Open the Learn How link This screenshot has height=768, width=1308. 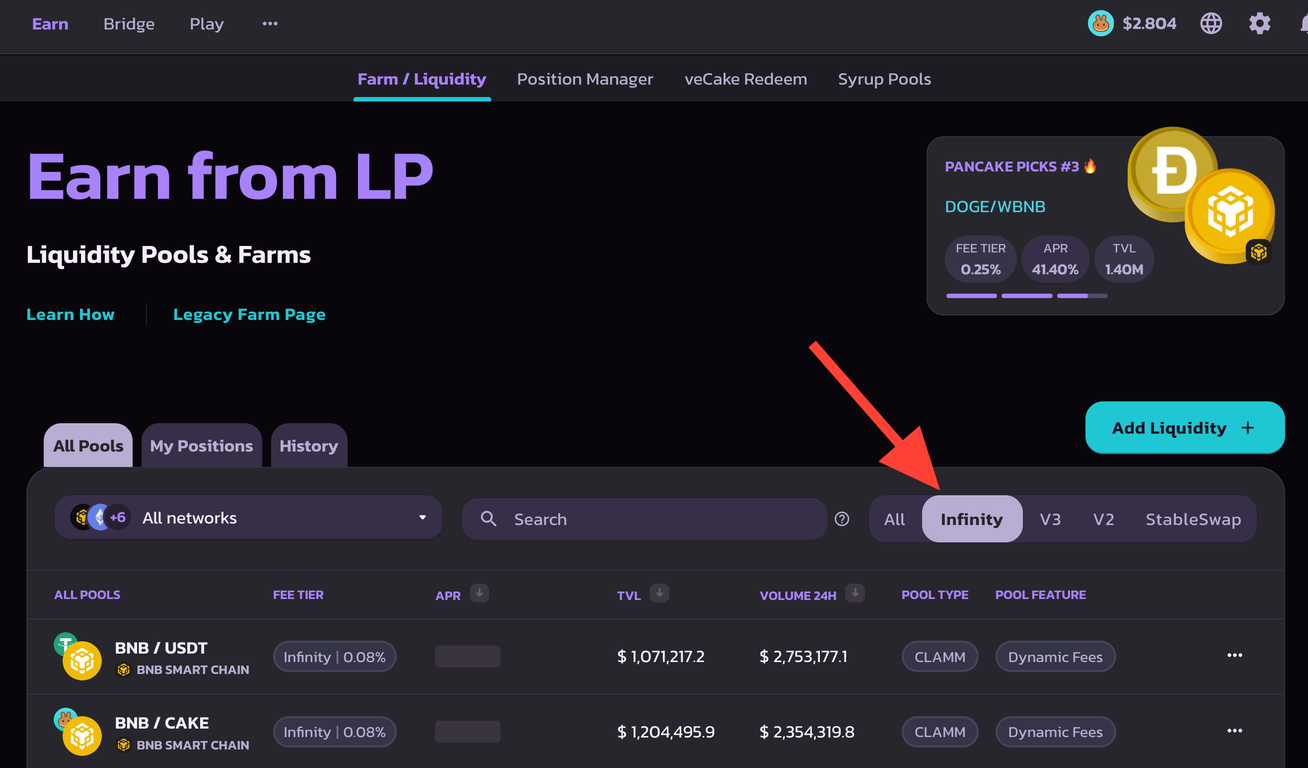click(70, 314)
